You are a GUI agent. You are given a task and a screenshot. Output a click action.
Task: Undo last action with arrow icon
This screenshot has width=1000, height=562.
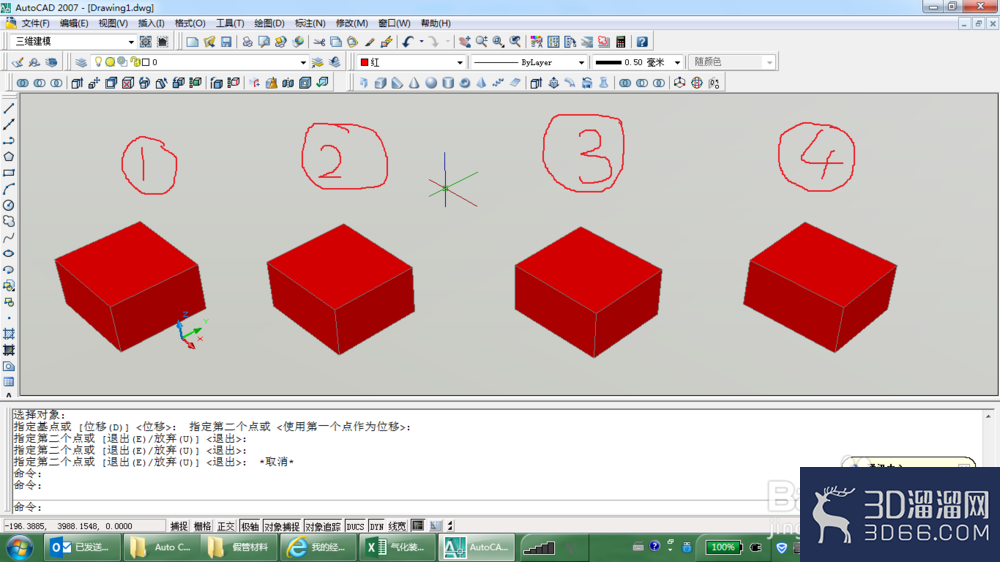(408, 42)
